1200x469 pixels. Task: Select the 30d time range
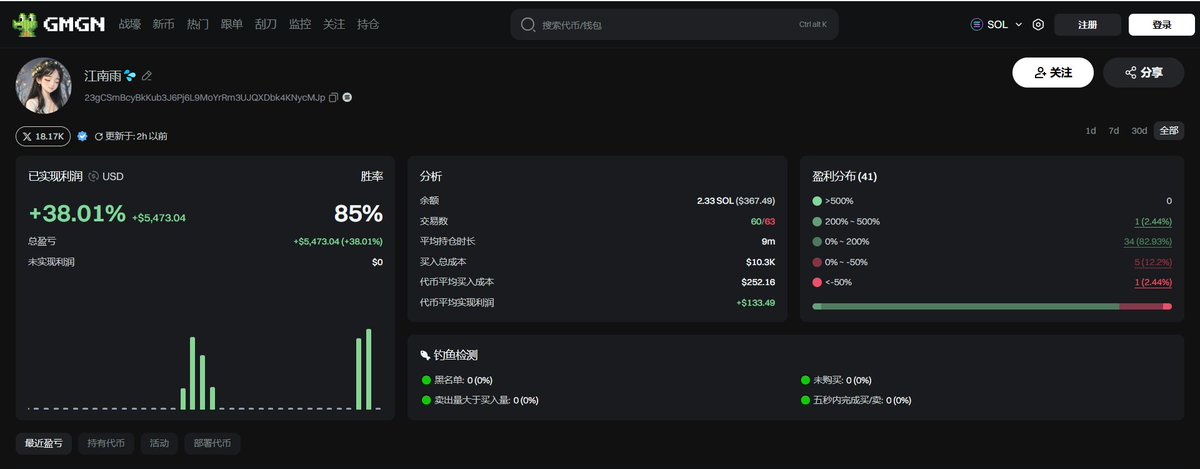(x=1139, y=131)
